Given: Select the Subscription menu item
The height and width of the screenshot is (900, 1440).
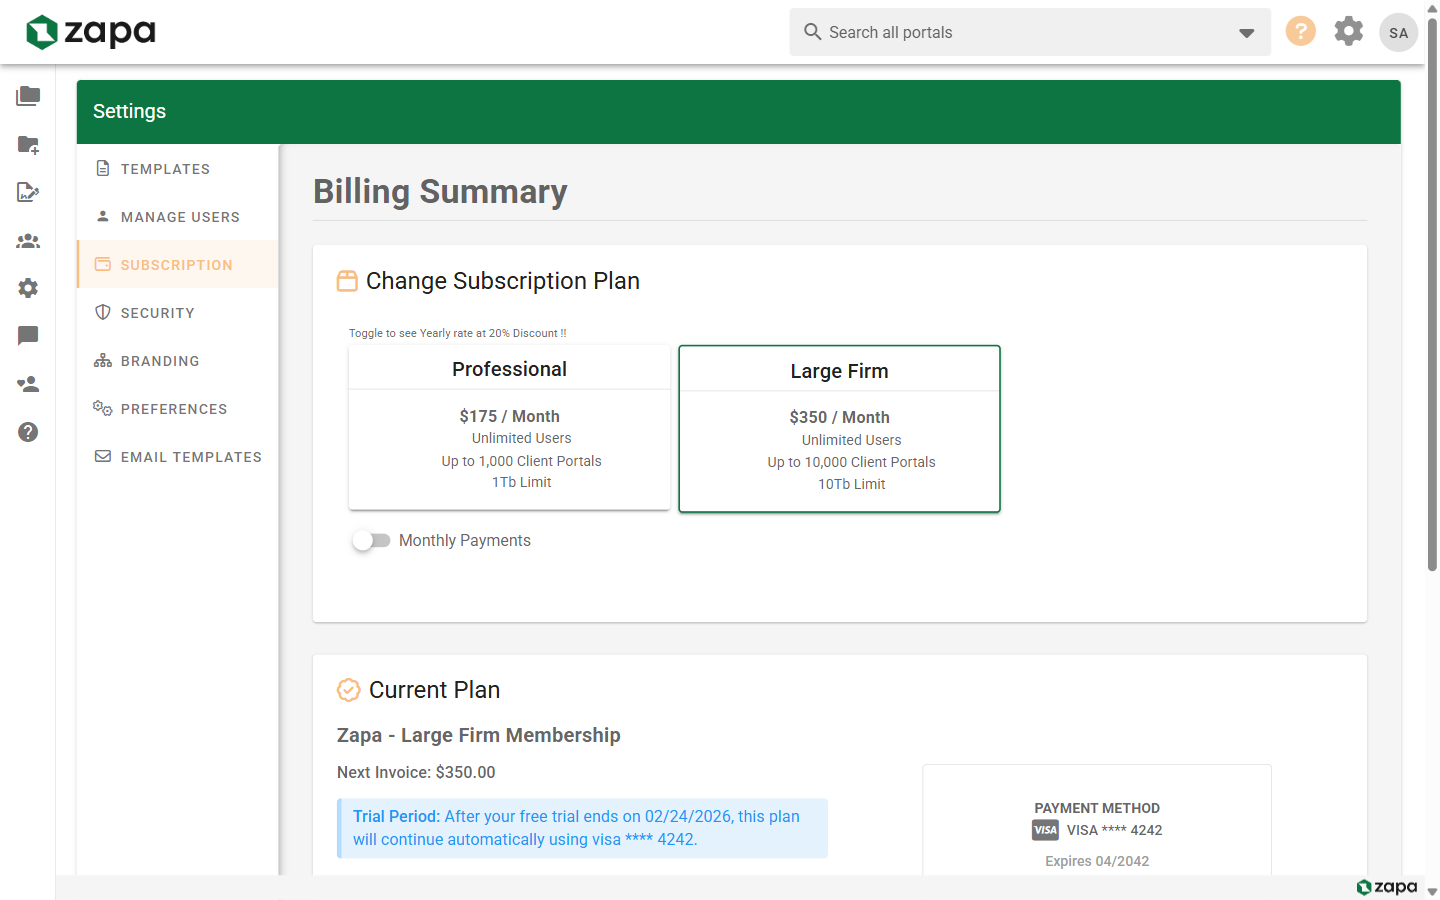Looking at the screenshot, I should (x=178, y=265).
